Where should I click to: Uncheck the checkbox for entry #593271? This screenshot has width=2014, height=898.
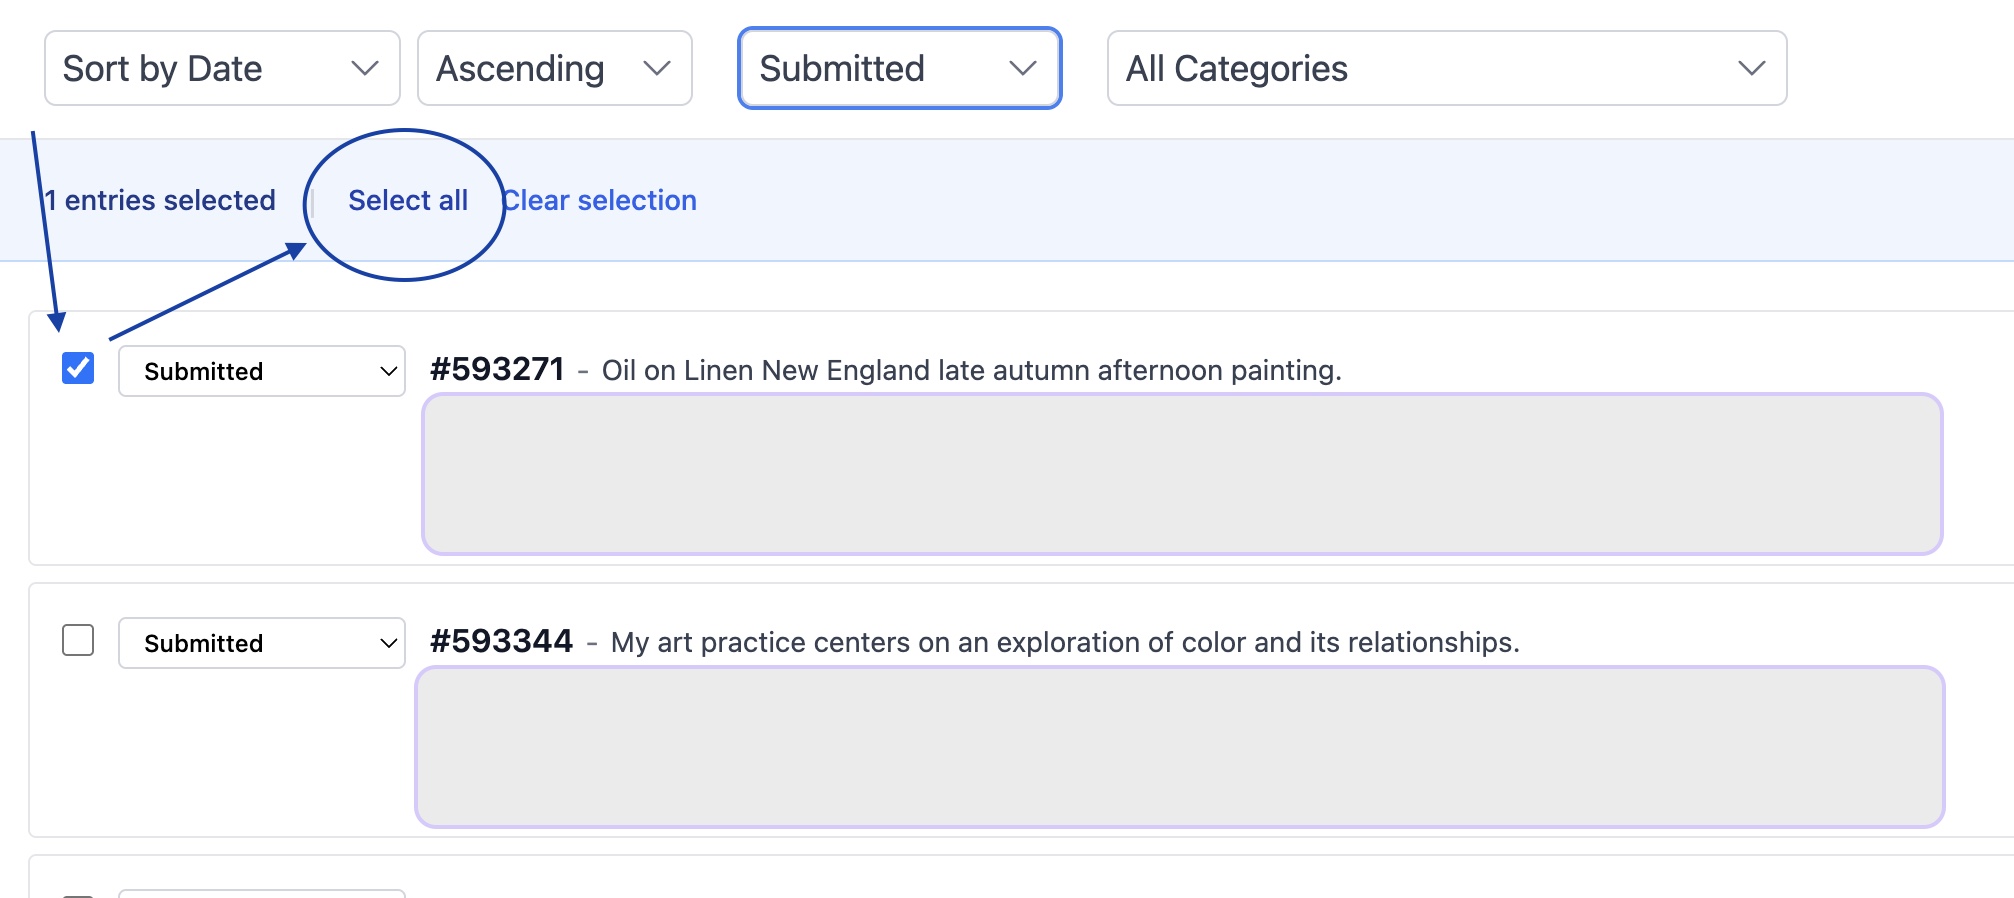coord(78,368)
